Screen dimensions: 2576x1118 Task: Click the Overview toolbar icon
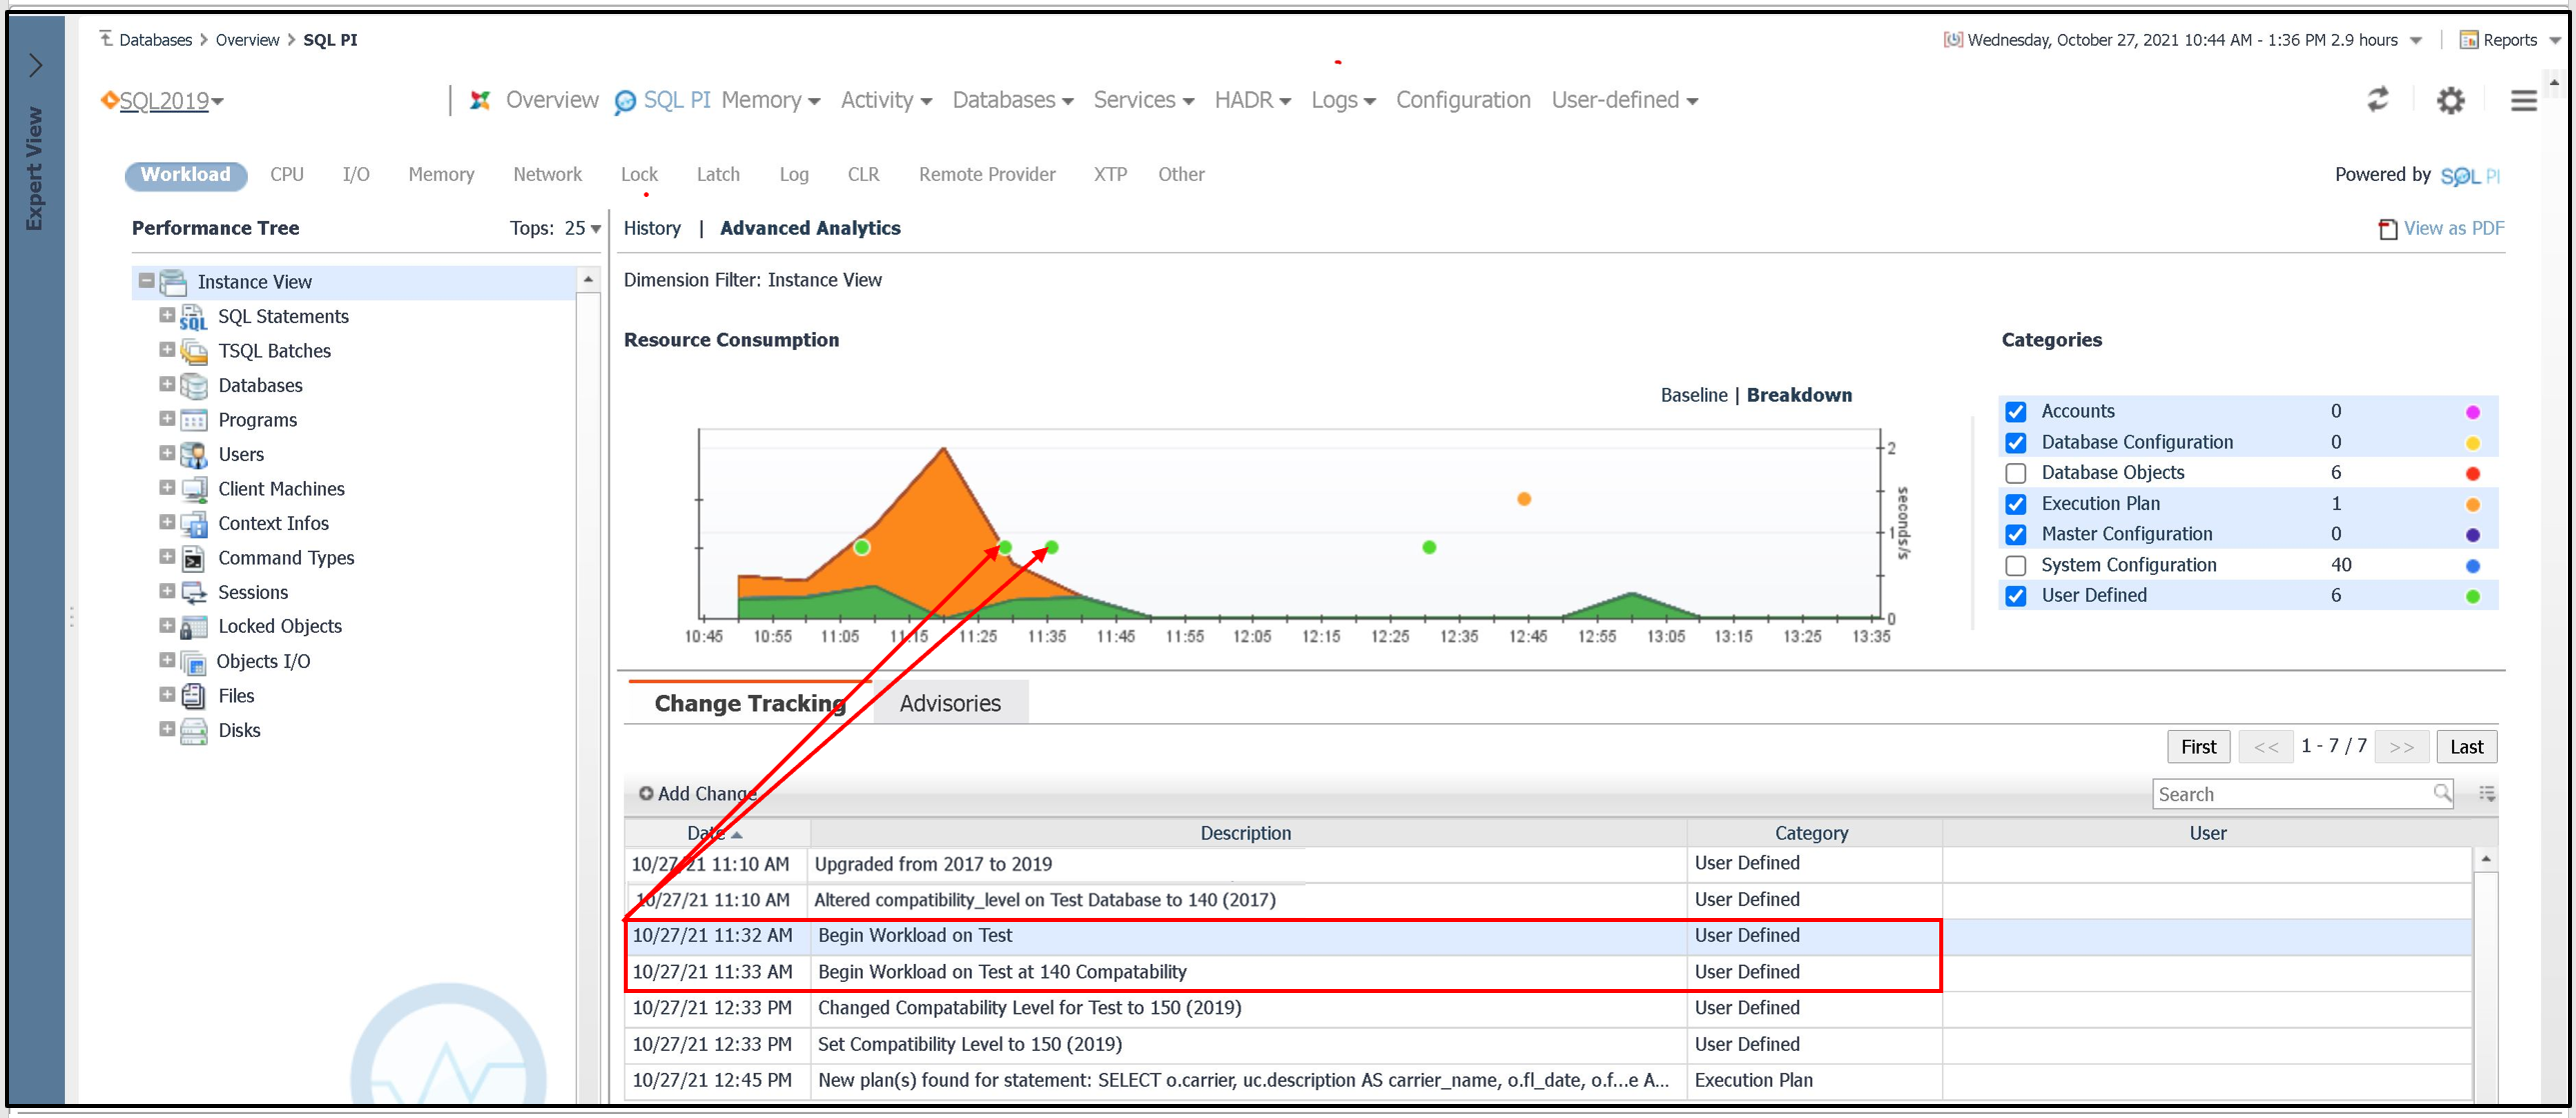[480, 100]
